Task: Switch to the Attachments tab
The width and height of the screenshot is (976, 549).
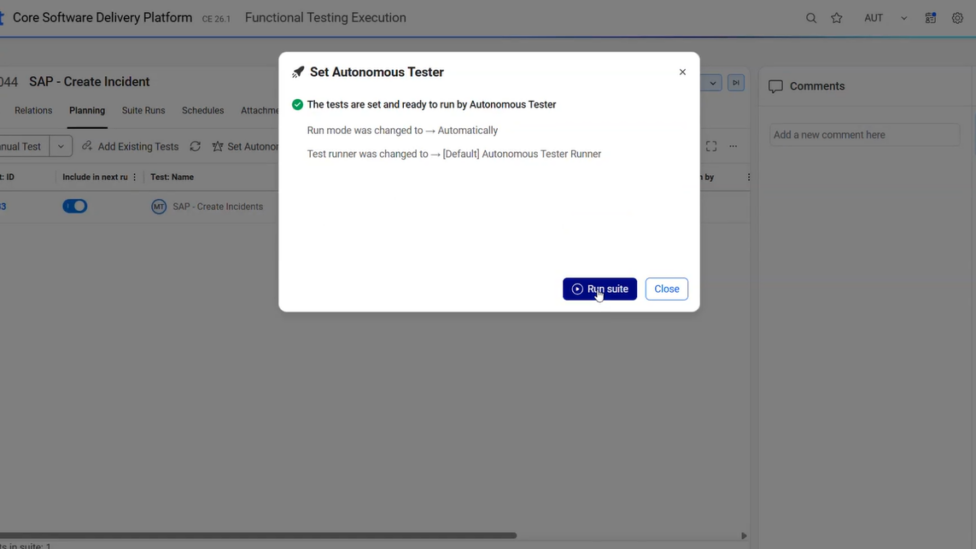Action: coord(260,110)
